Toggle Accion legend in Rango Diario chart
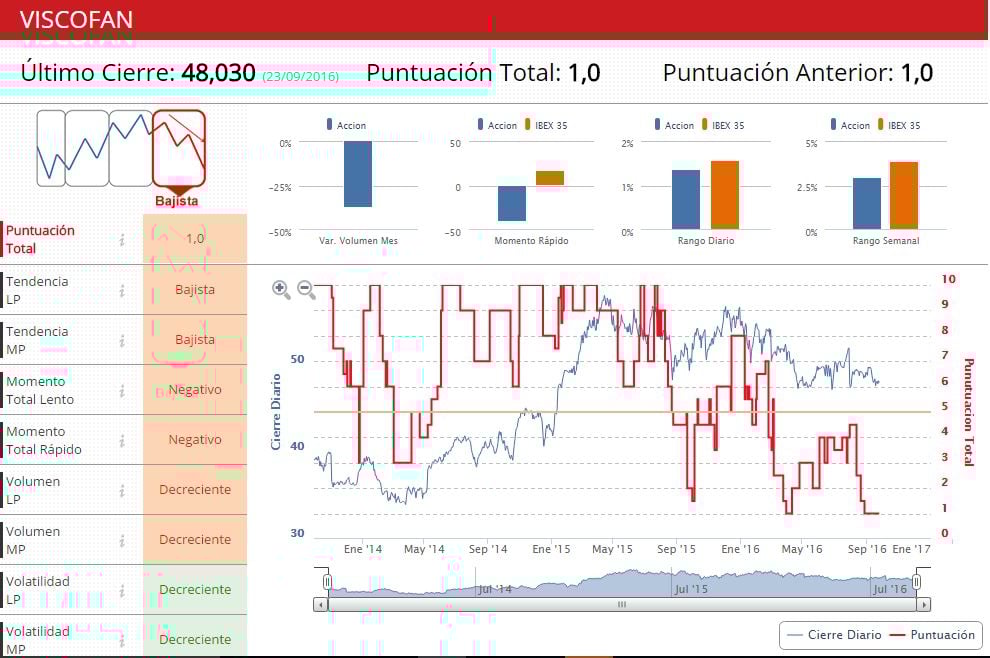The width and height of the screenshot is (990, 658). (x=674, y=125)
